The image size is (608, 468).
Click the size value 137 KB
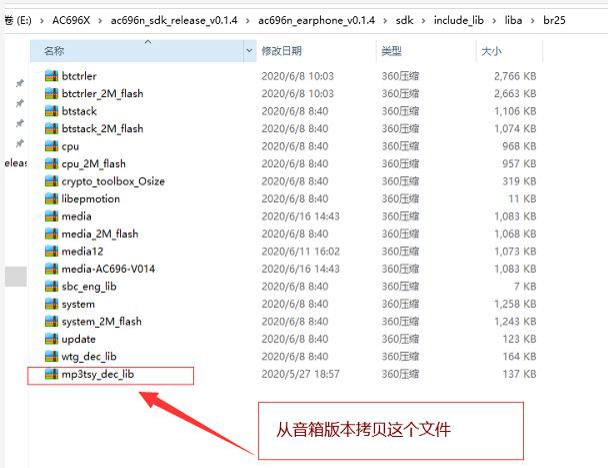pyautogui.click(x=519, y=374)
